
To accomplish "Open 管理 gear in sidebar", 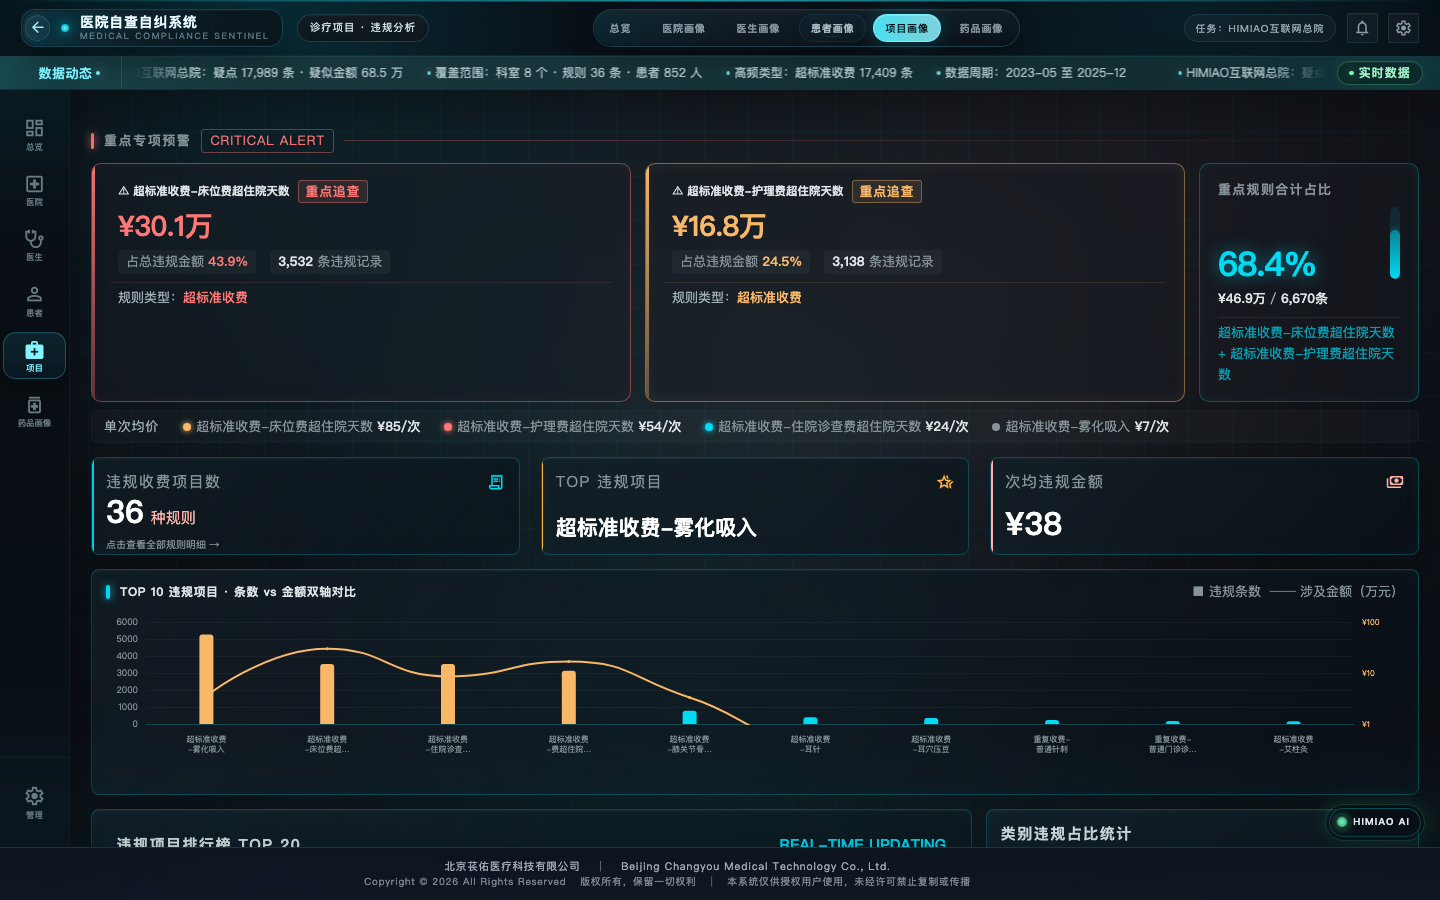I will tap(34, 802).
